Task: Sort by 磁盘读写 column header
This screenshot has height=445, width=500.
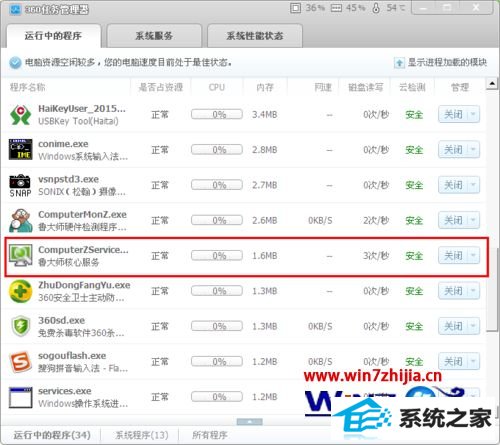Action: (x=366, y=87)
